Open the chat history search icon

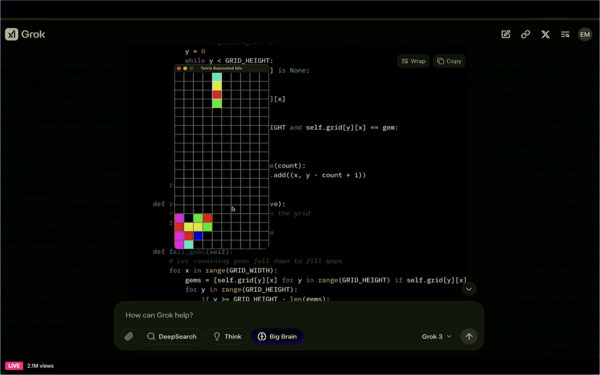click(565, 34)
